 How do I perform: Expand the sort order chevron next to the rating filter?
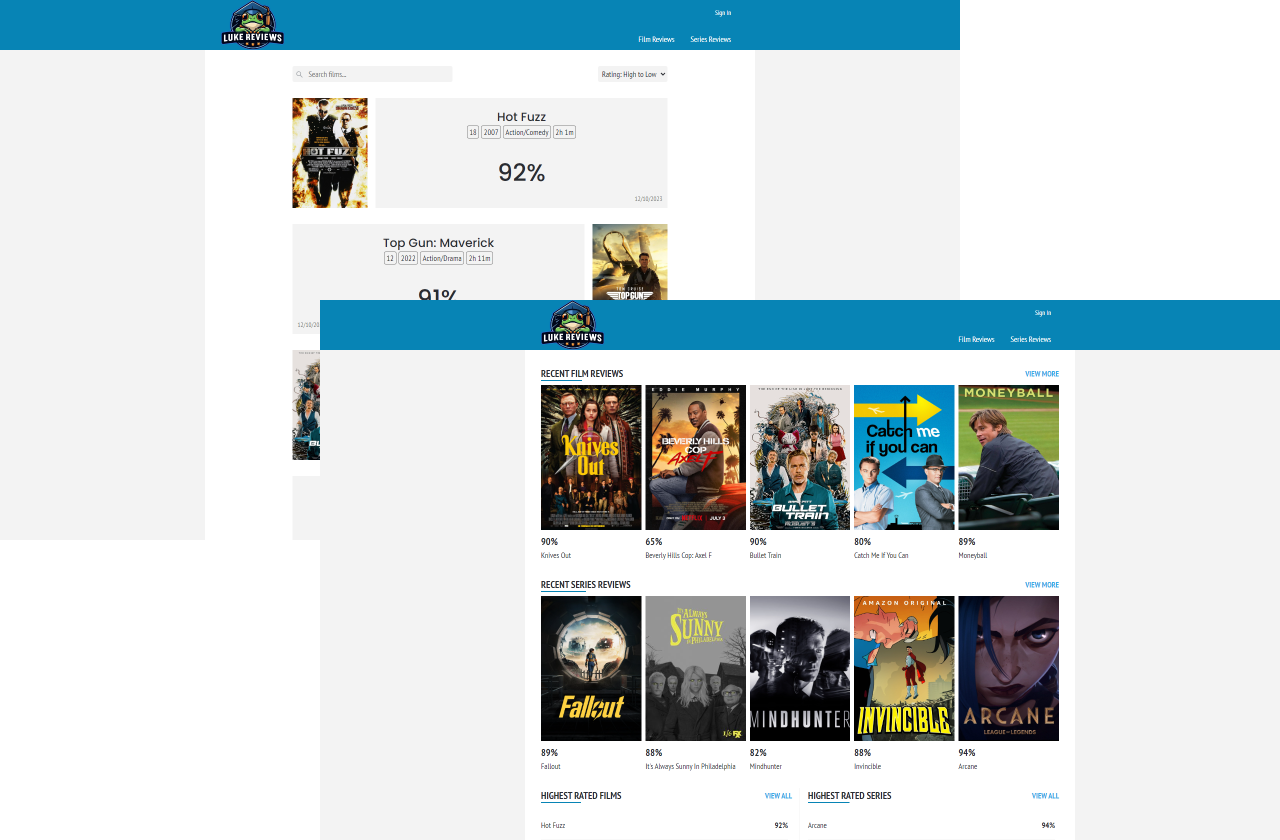pos(662,73)
